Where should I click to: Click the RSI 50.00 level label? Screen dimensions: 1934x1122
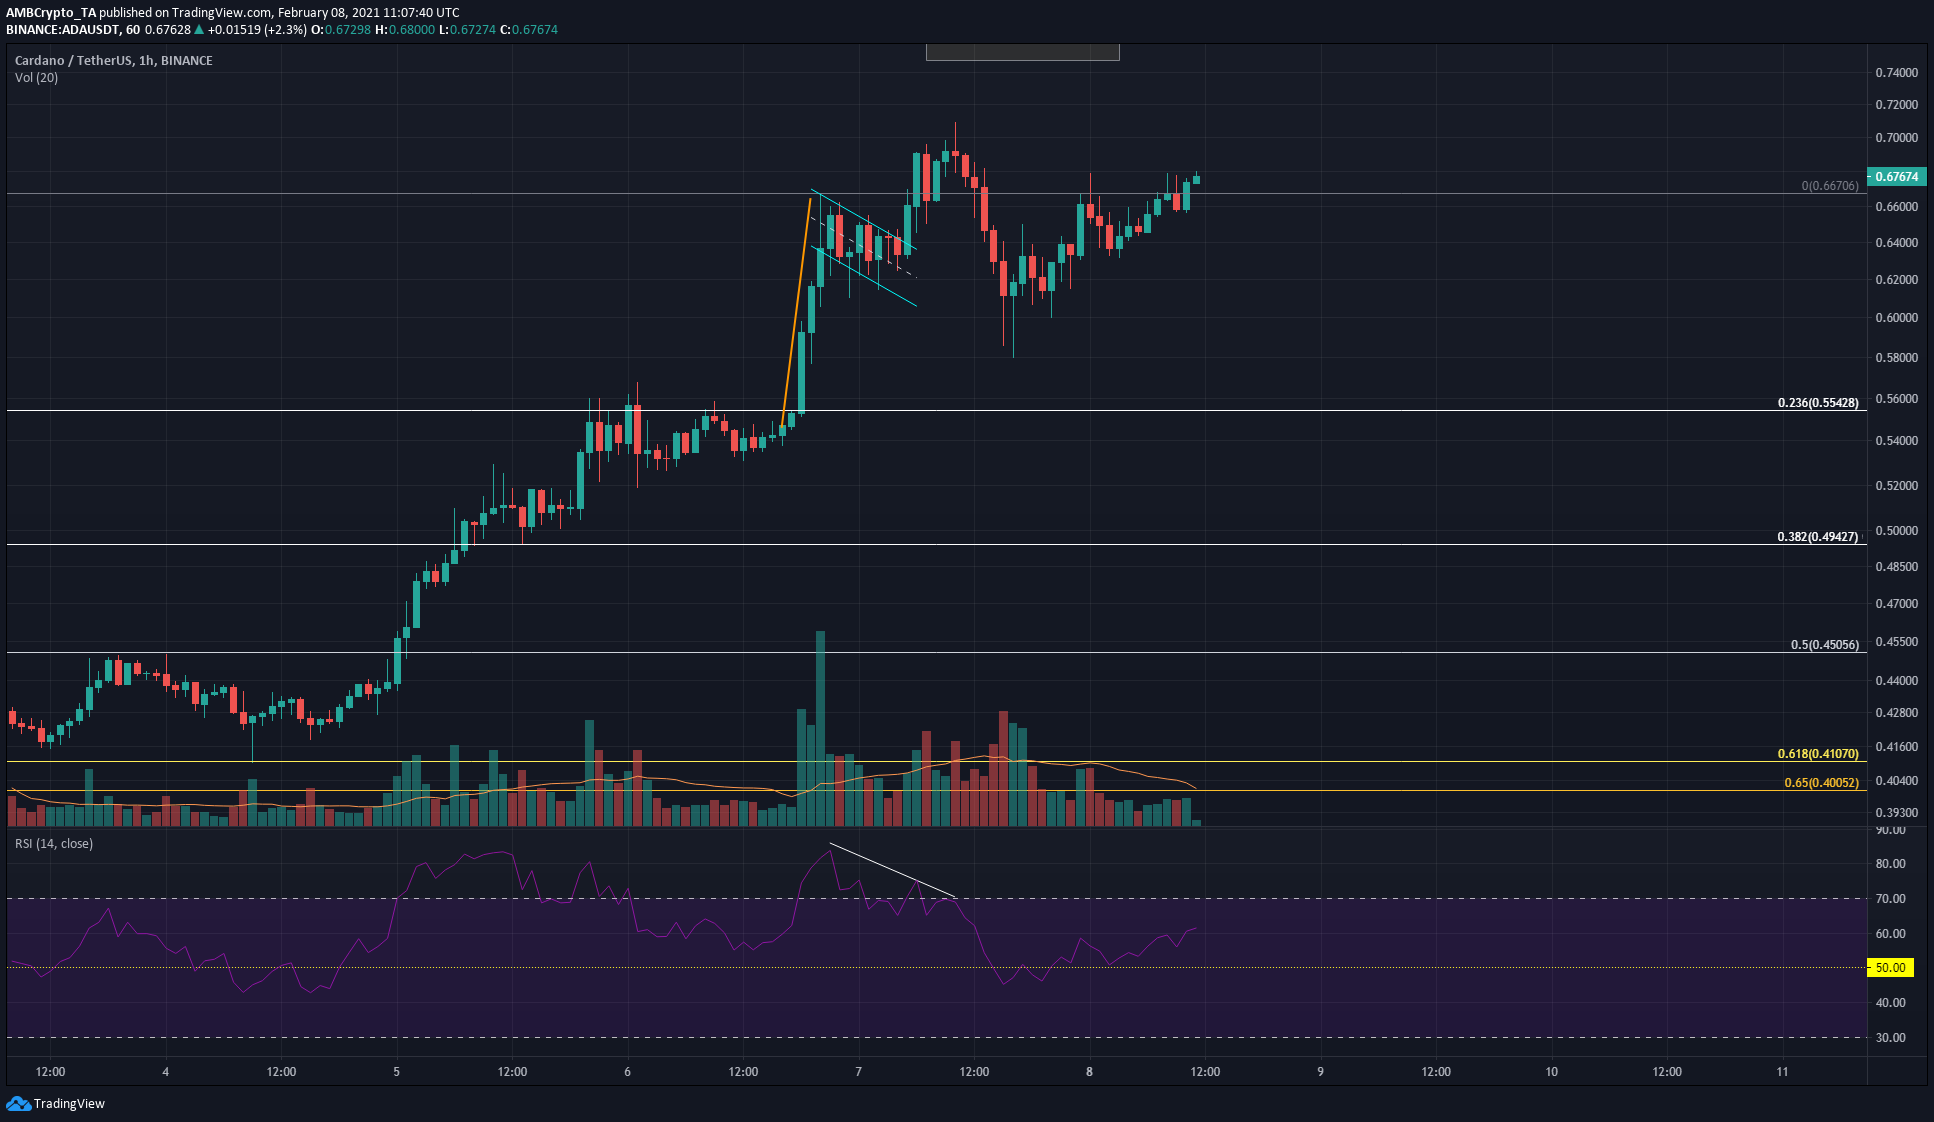(1890, 967)
